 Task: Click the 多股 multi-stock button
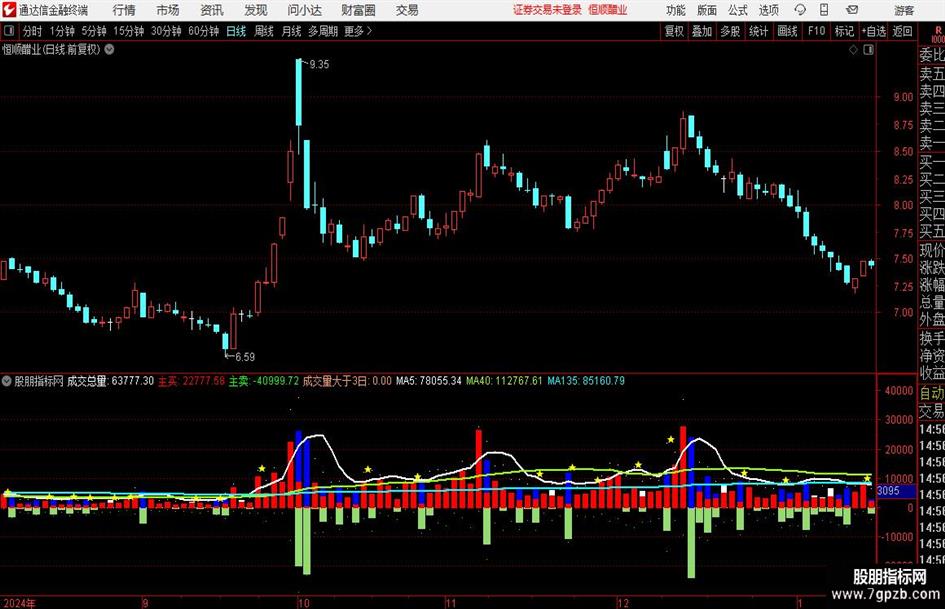click(730, 31)
